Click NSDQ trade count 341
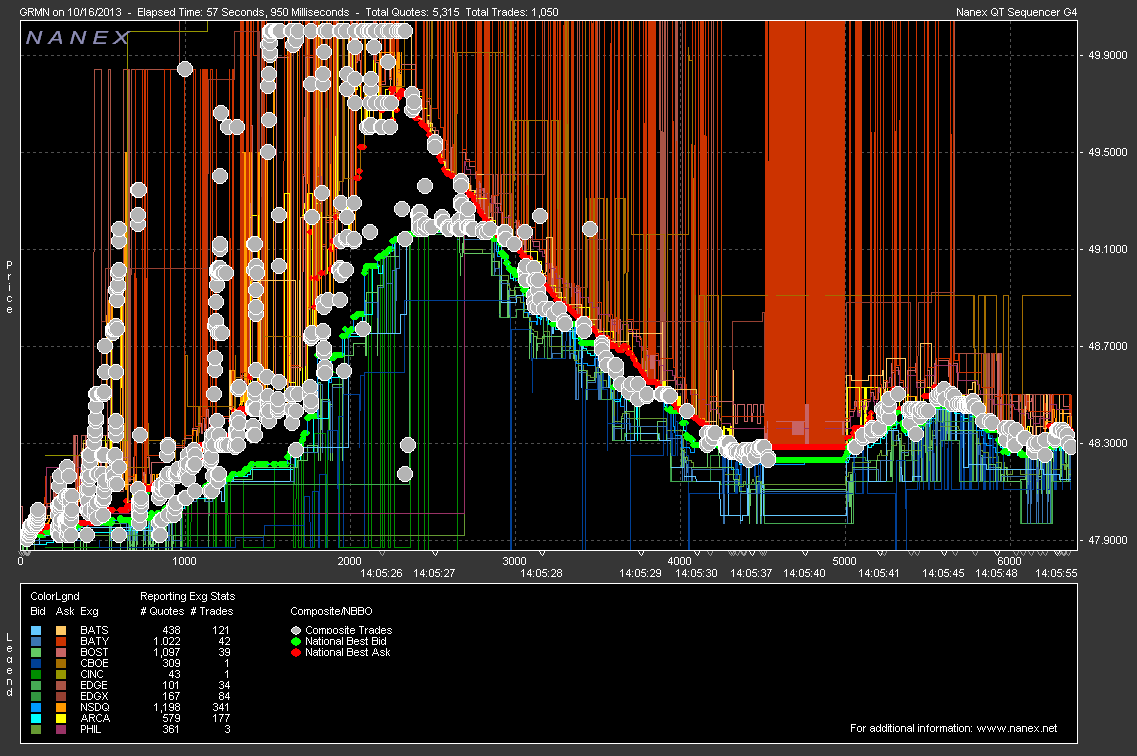This screenshot has width=1137, height=756. [x=220, y=707]
